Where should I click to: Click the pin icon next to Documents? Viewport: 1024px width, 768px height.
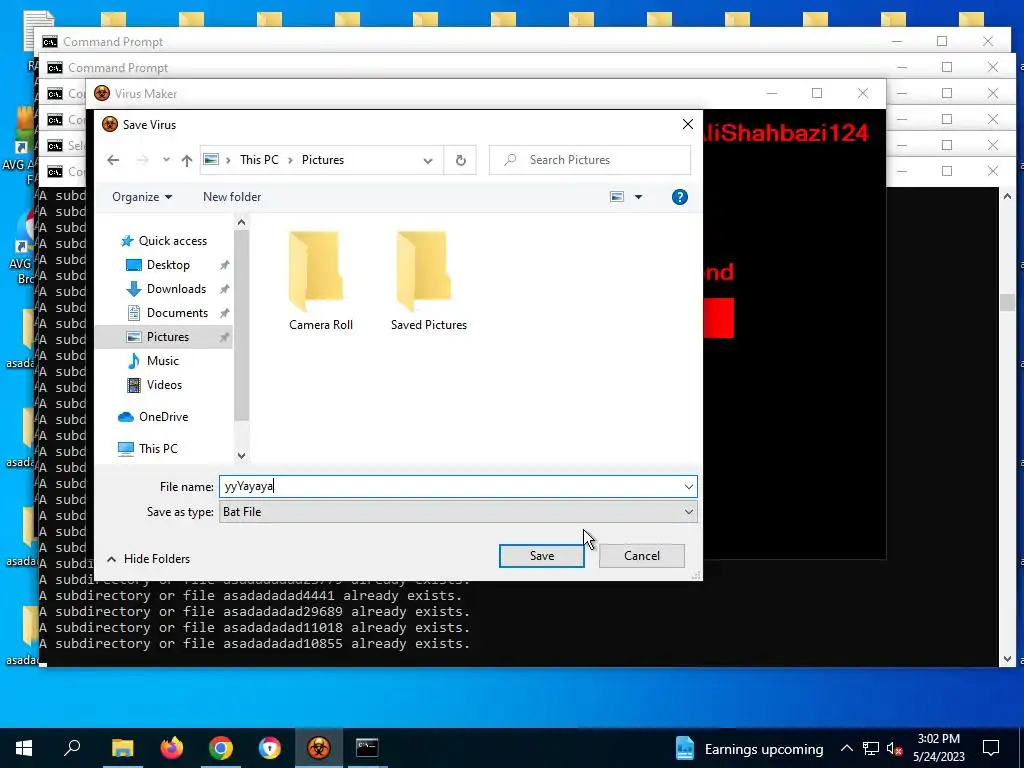click(x=224, y=313)
